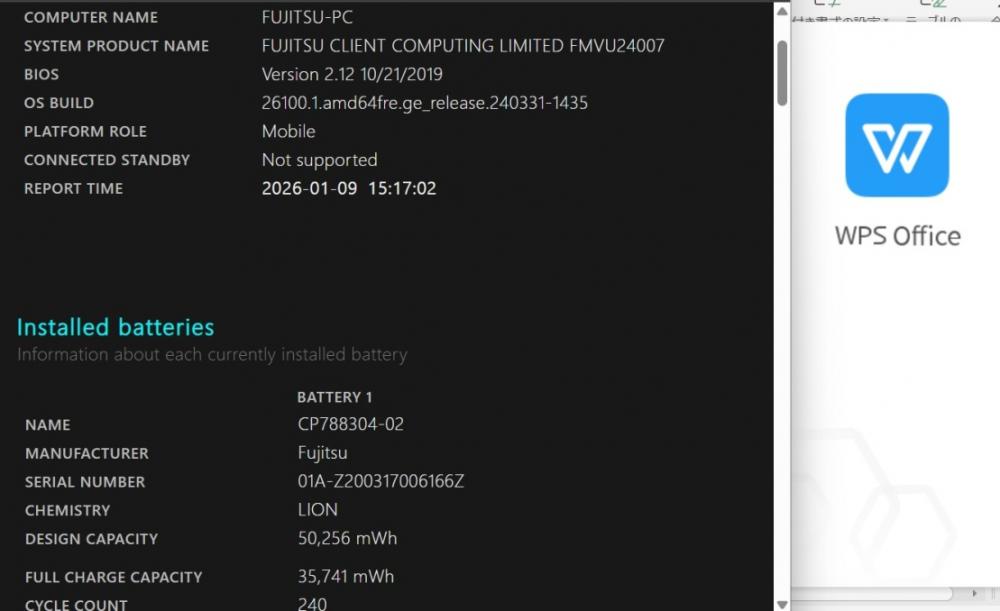Click the battery report scrollbar down arrow

point(782,604)
